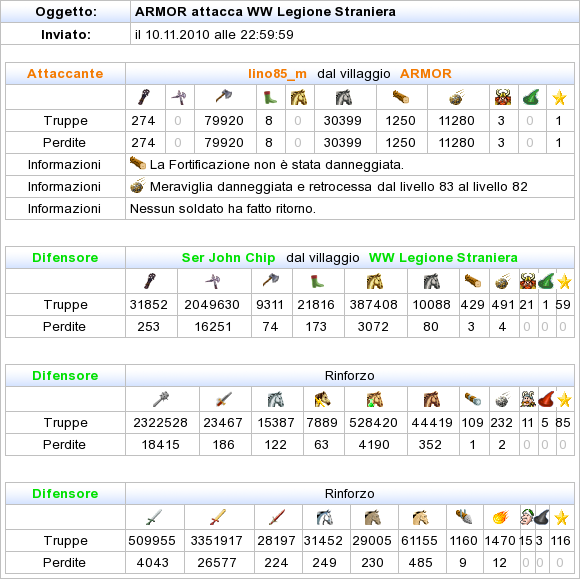Click reinforcement loss value 18415
The image size is (580, 579).
(161, 444)
